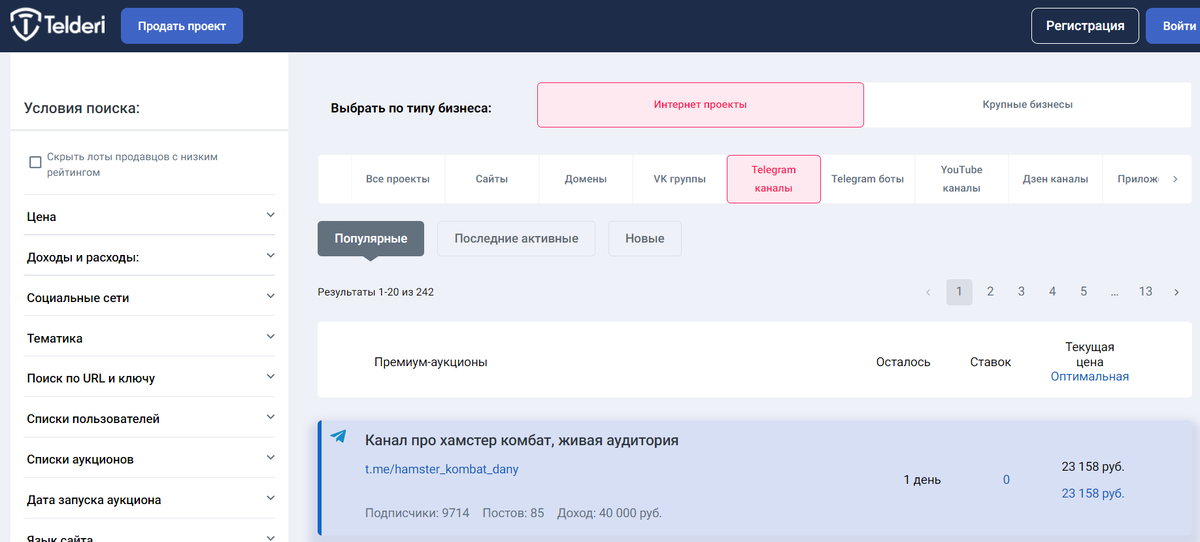Expand the Социальные сети filter
Screen dimensions: 1200x542
pyautogui.click(x=150, y=297)
